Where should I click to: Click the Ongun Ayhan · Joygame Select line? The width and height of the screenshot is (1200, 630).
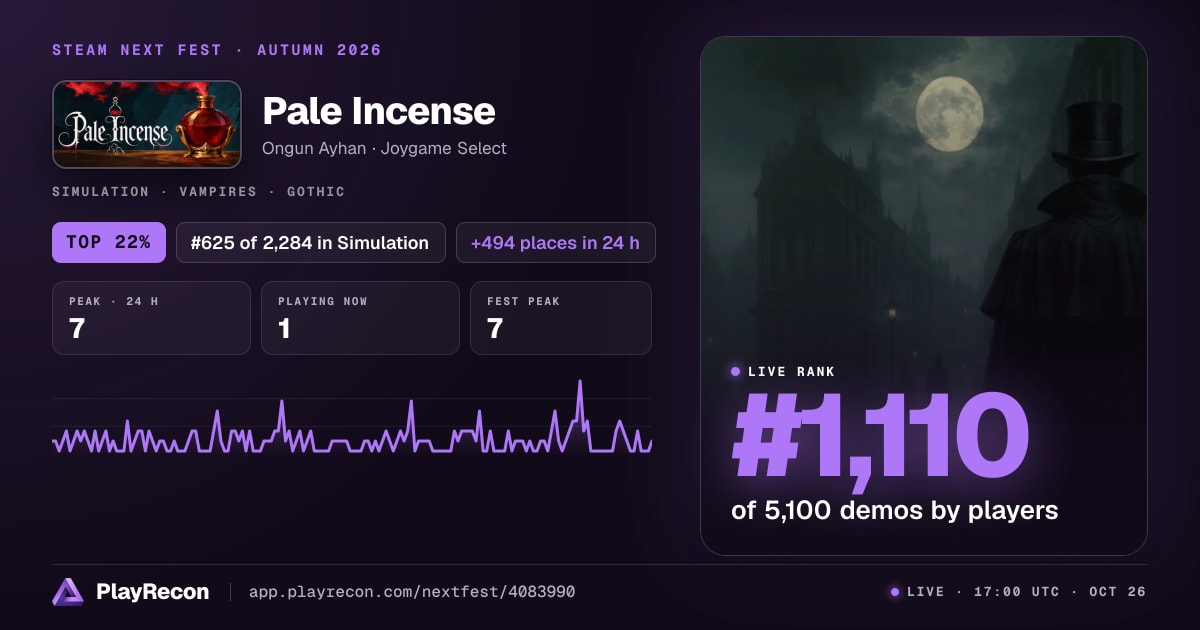click(384, 148)
